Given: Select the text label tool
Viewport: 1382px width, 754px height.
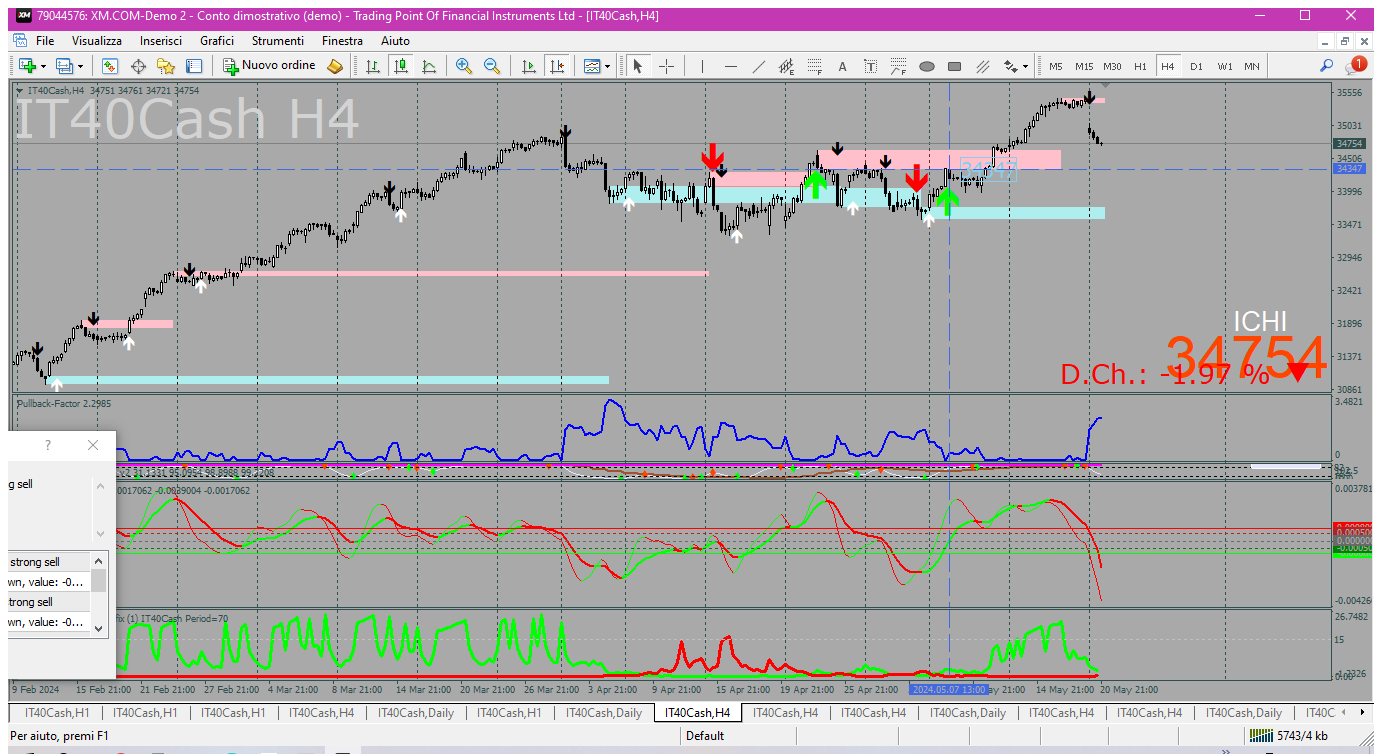Looking at the screenshot, I should point(870,66).
